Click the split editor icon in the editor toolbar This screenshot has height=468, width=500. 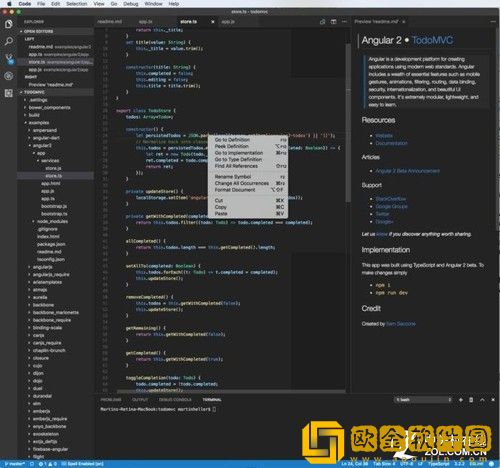333,22
